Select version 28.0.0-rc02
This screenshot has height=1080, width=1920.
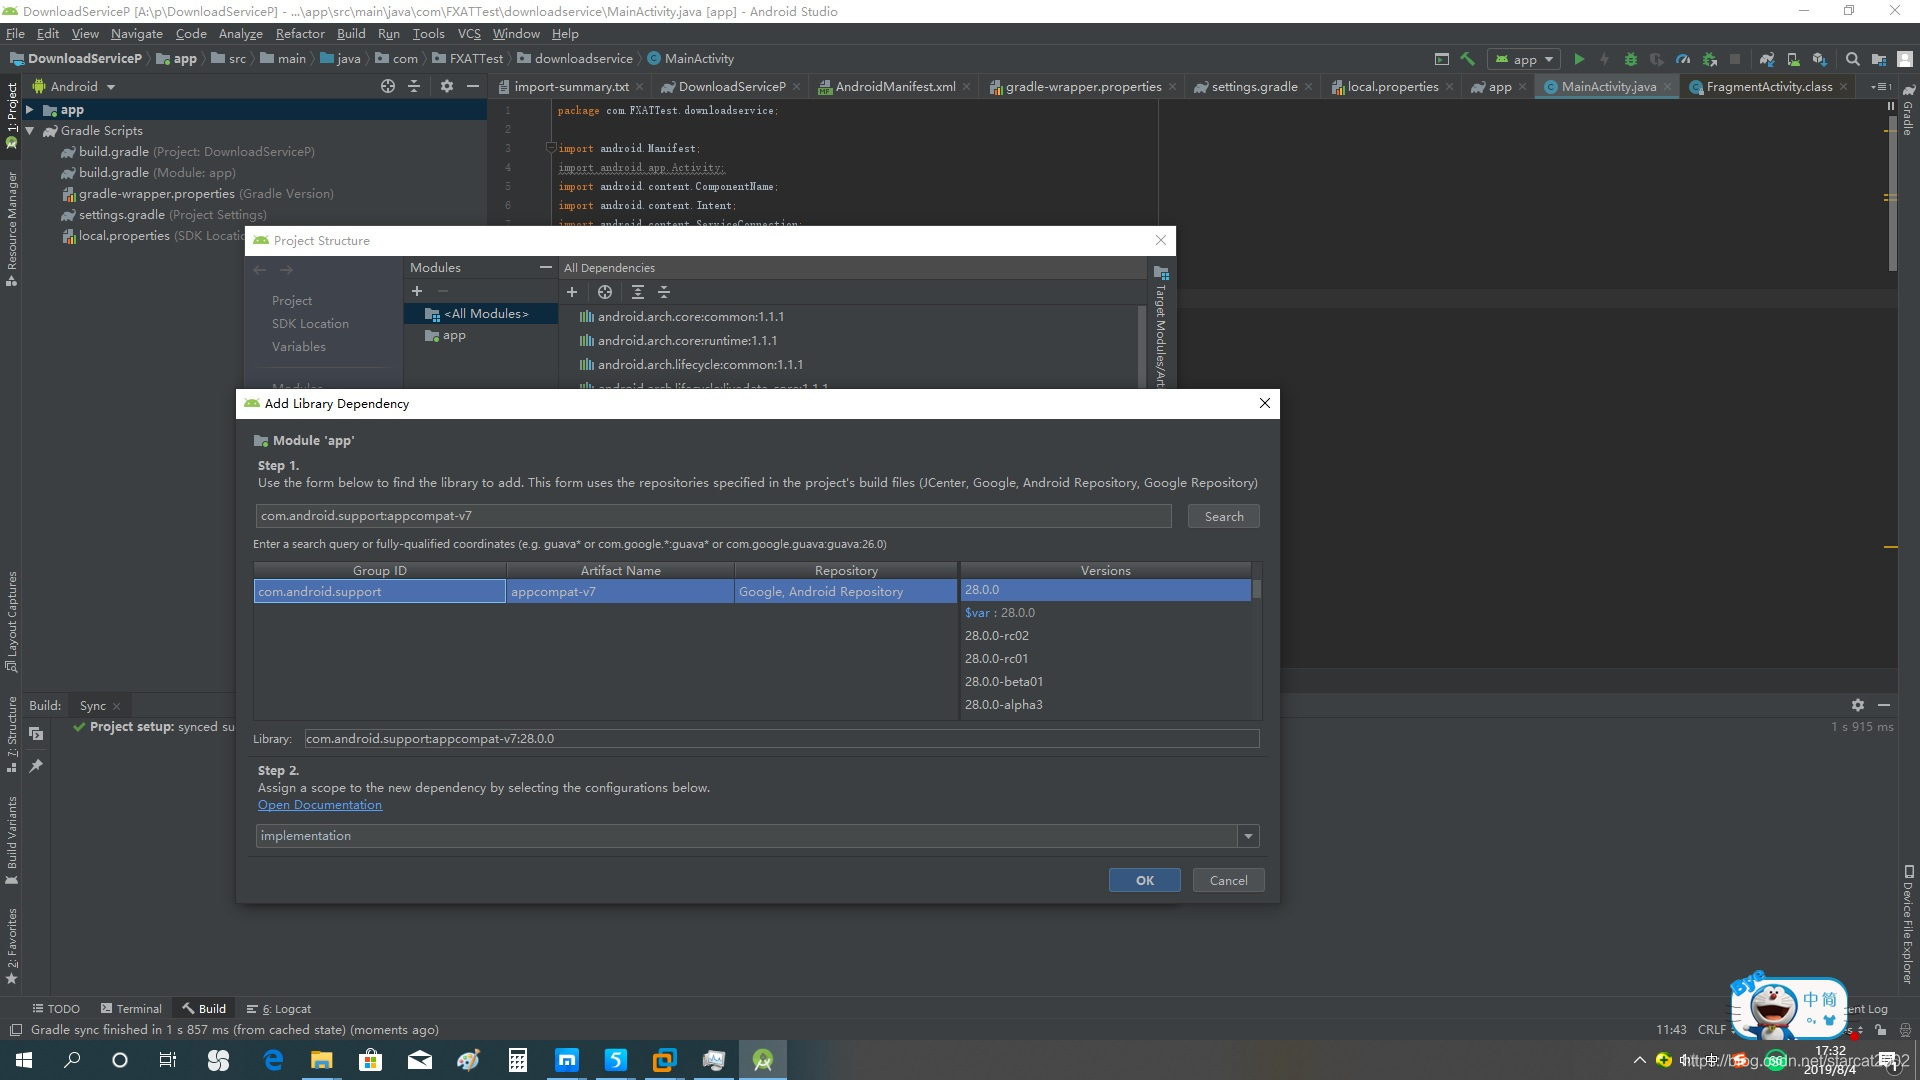(1105, 636)
